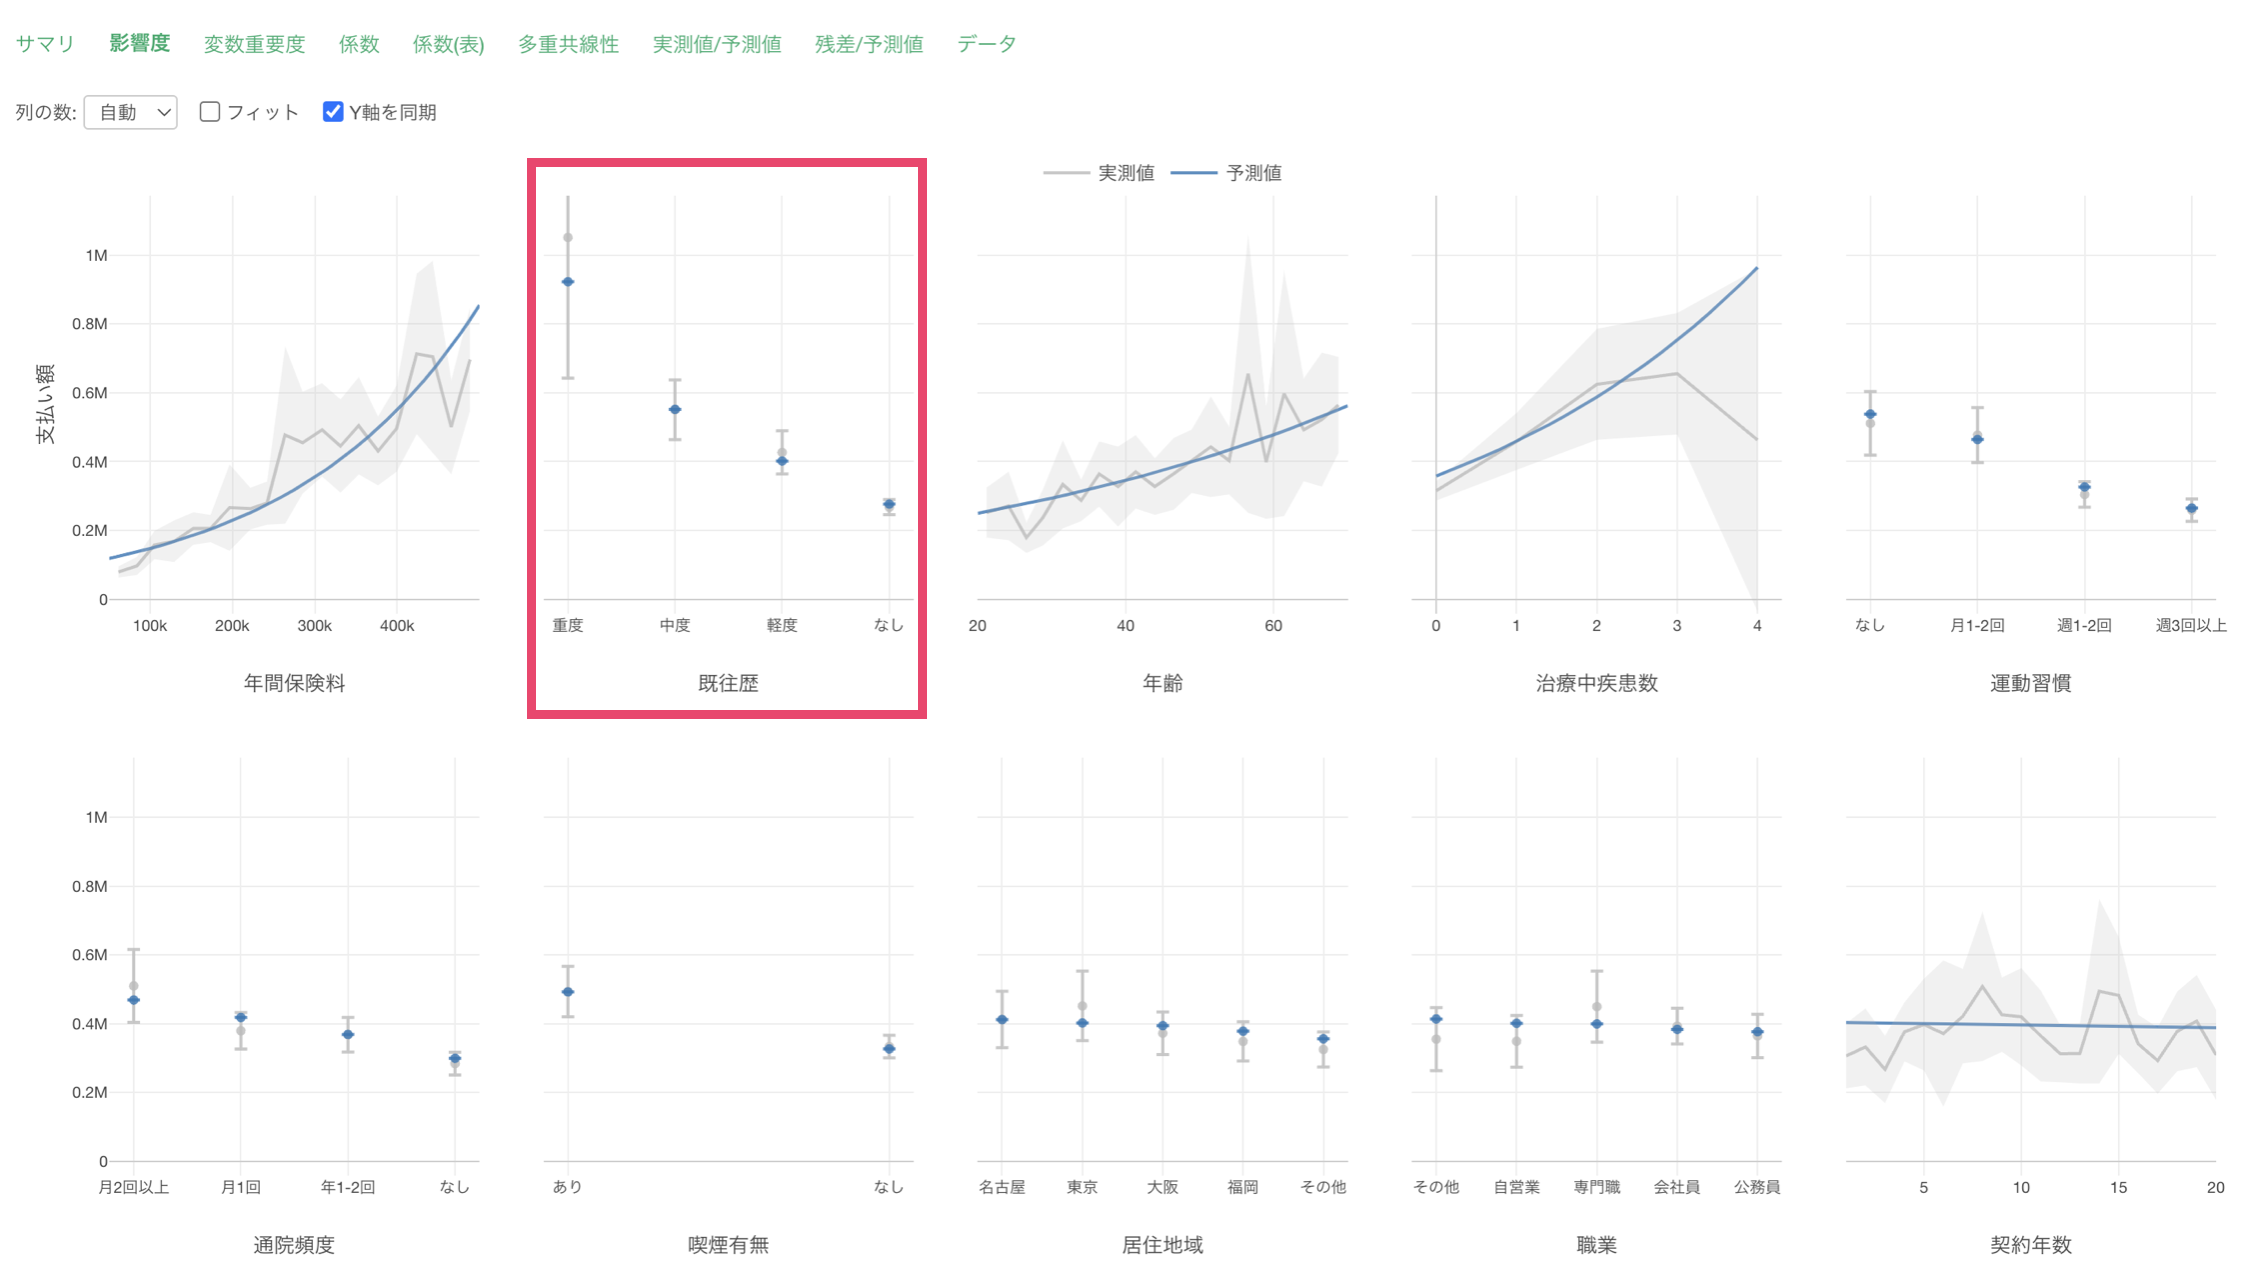This screenshot has width=2244, height=1282.
Task: Click the 専門職 data point in 職業 chart
Action: point(1597,1024)
